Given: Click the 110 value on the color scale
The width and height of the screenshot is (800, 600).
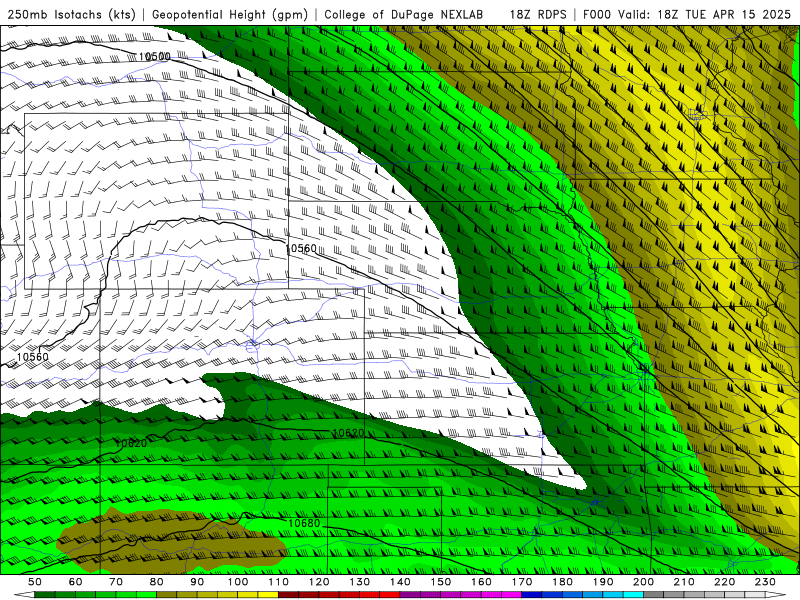Looking at the screenshot, I should pos(279,582).
